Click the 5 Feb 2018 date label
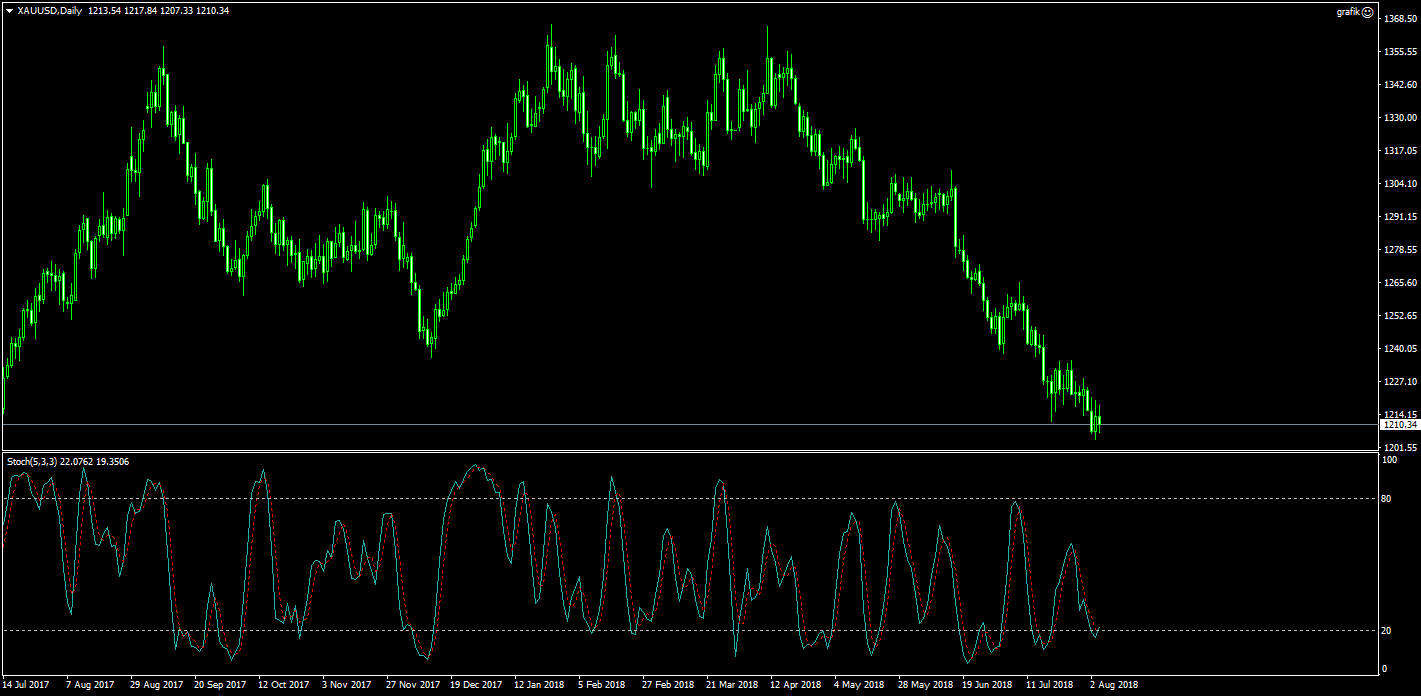Image resolution: width=1421 pixels, height=696 pixels. pos(602,685)
